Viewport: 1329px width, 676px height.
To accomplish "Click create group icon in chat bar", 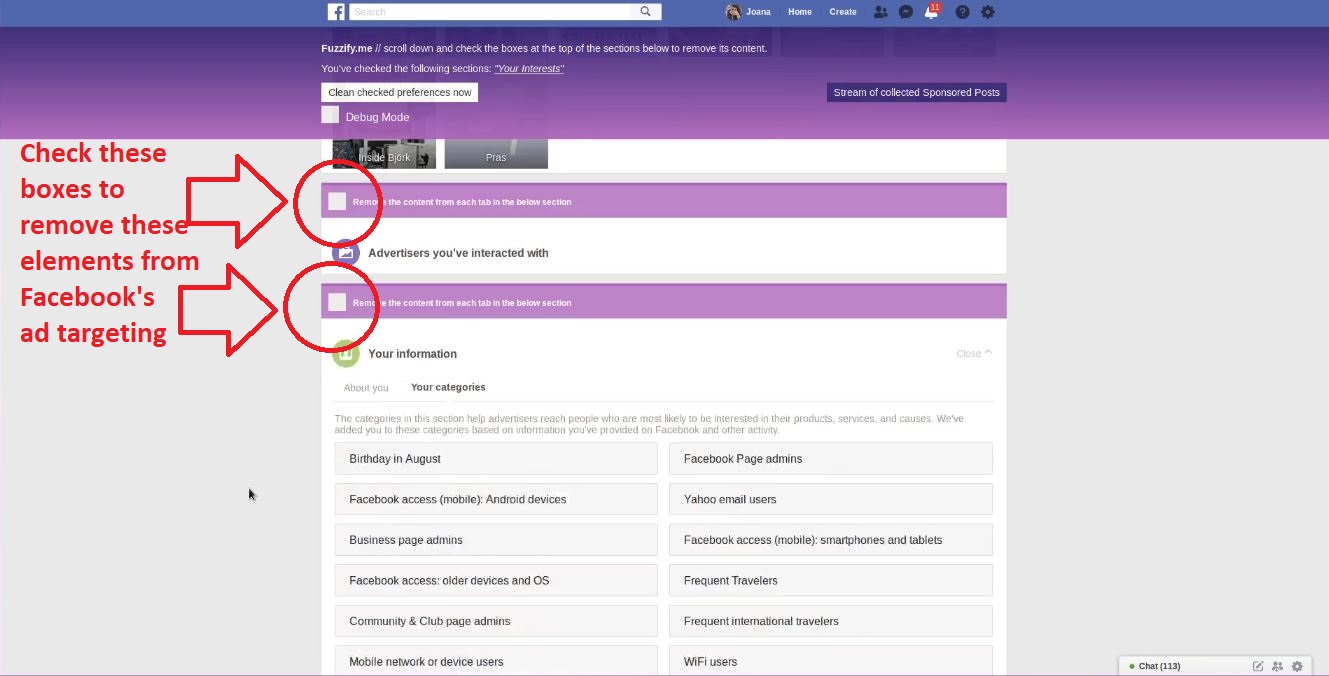I will coord(1277,666).
